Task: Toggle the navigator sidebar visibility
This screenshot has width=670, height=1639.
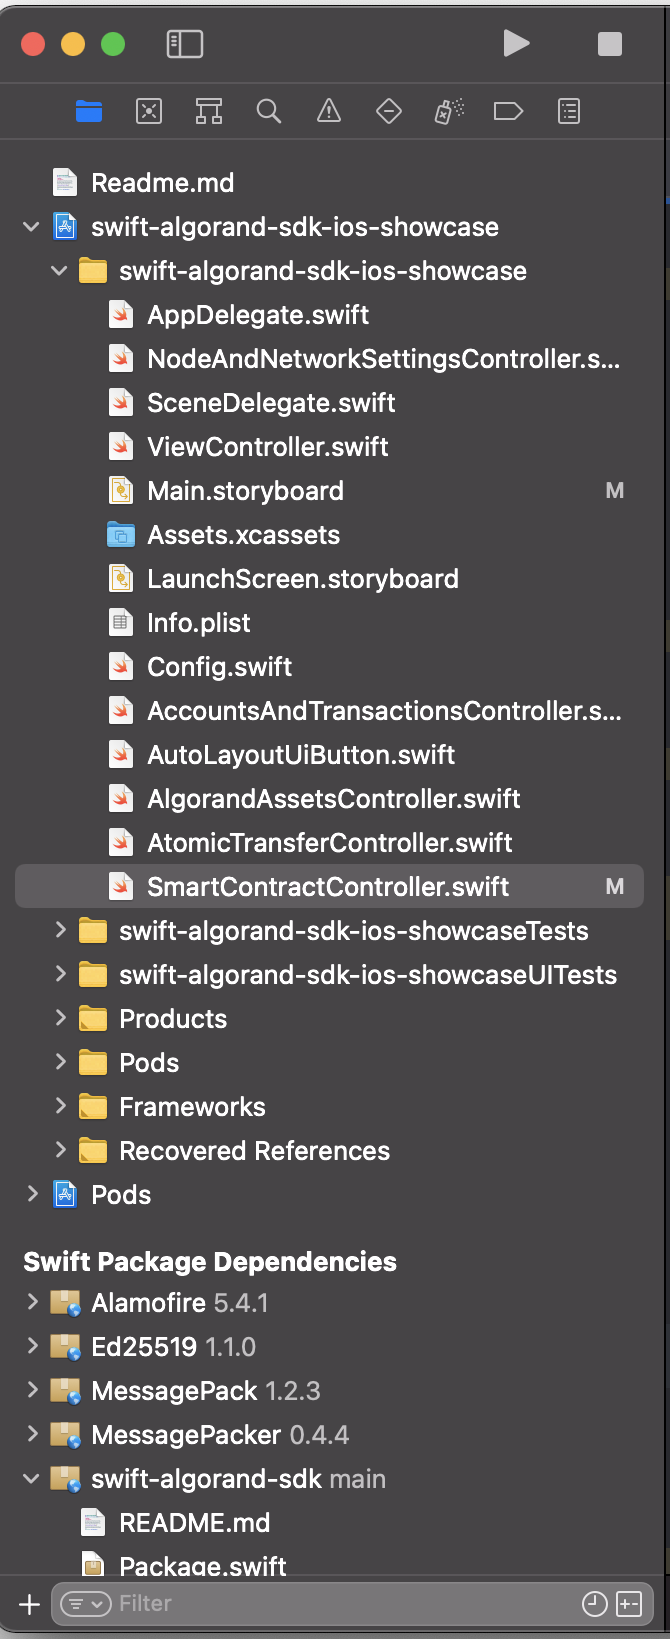Action: click(x=185, y=44)
